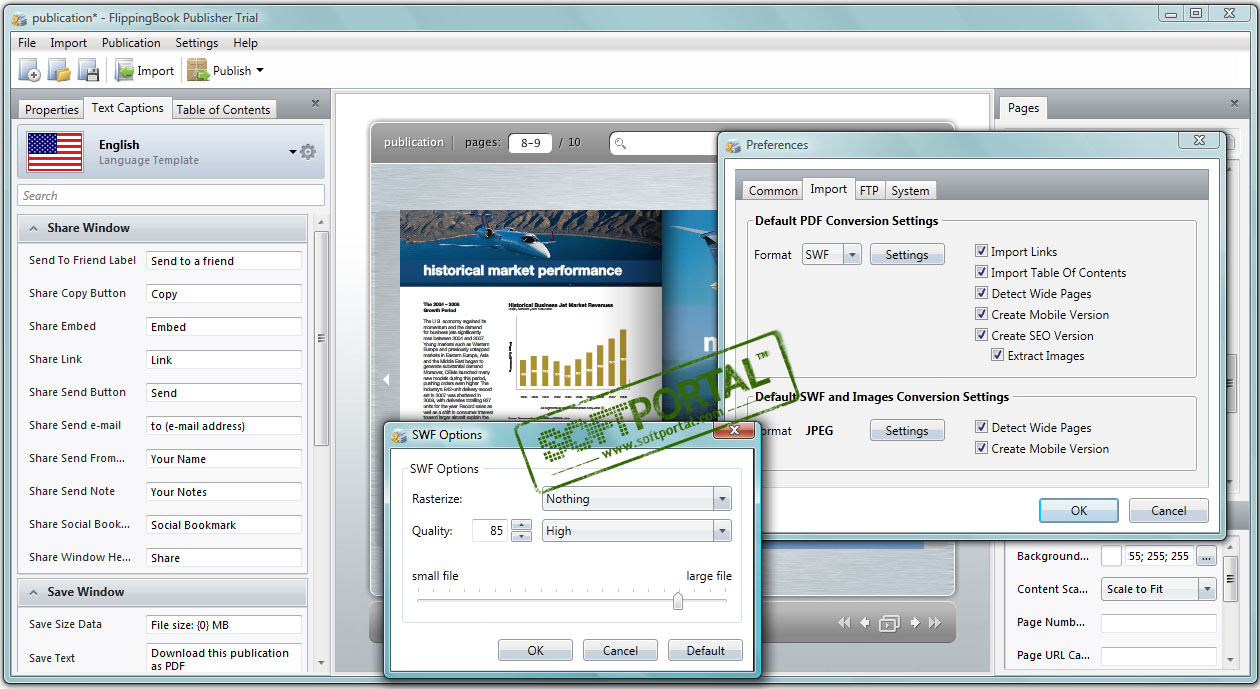
Task: Uncheck Import Links checkbox
Action: 982,252
